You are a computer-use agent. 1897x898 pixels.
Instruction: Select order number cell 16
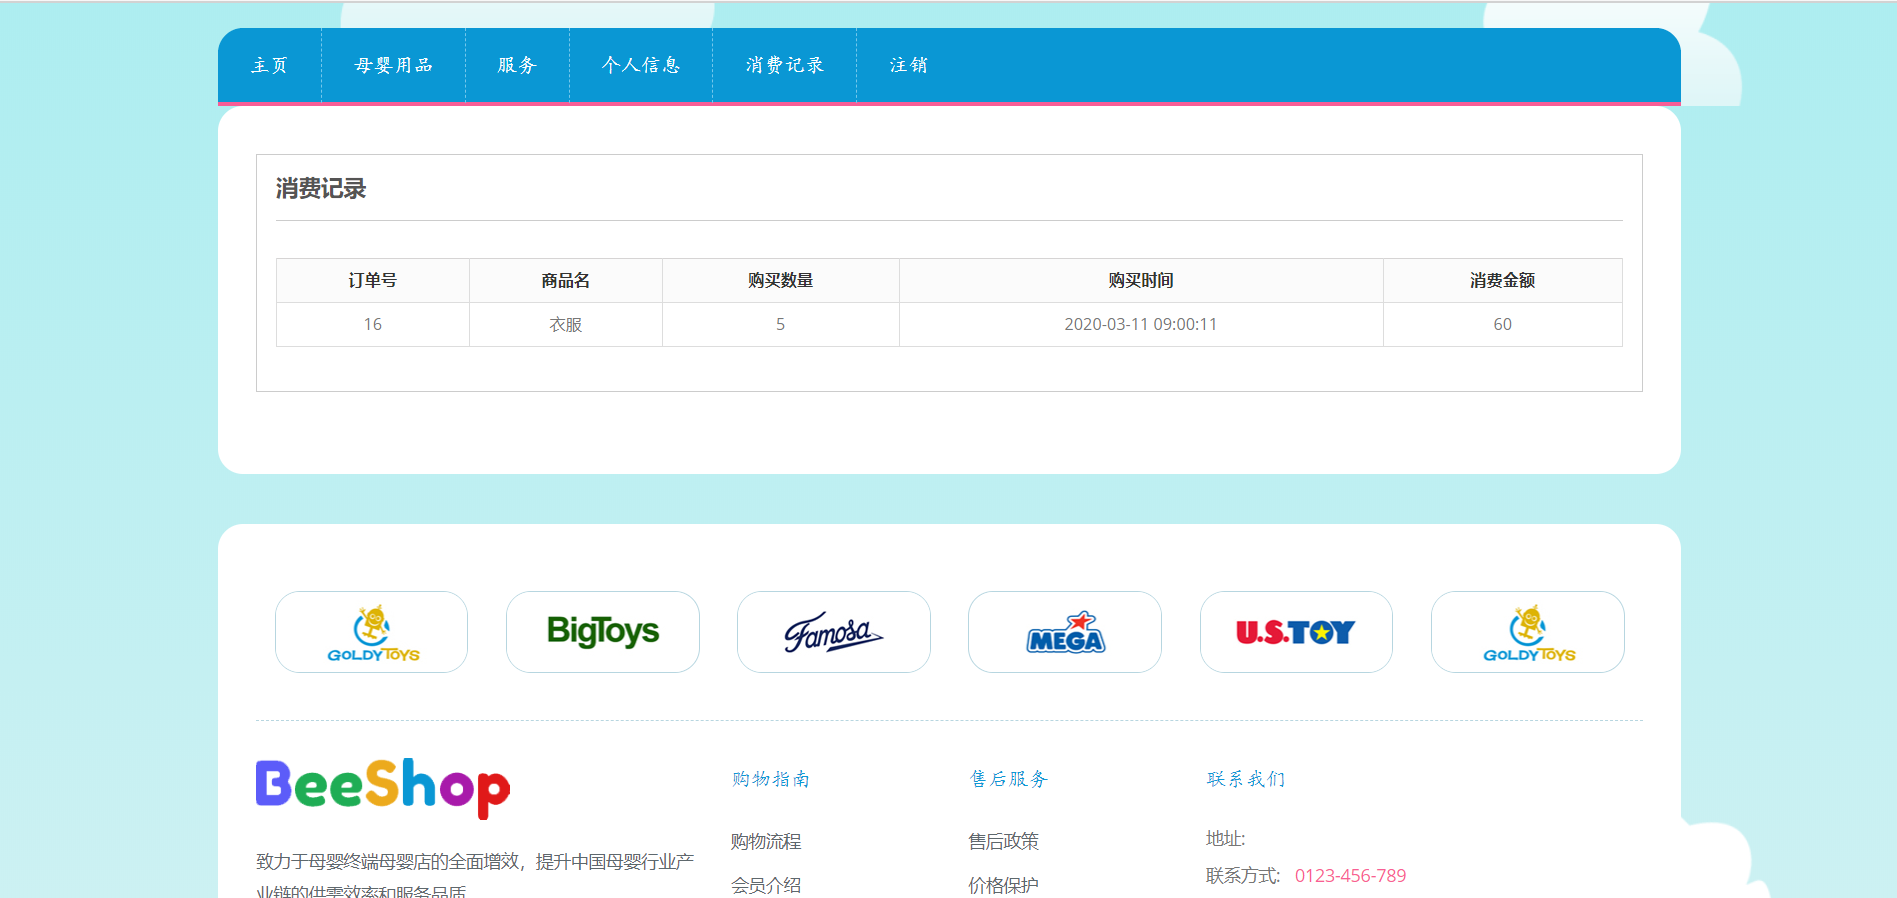373,324
